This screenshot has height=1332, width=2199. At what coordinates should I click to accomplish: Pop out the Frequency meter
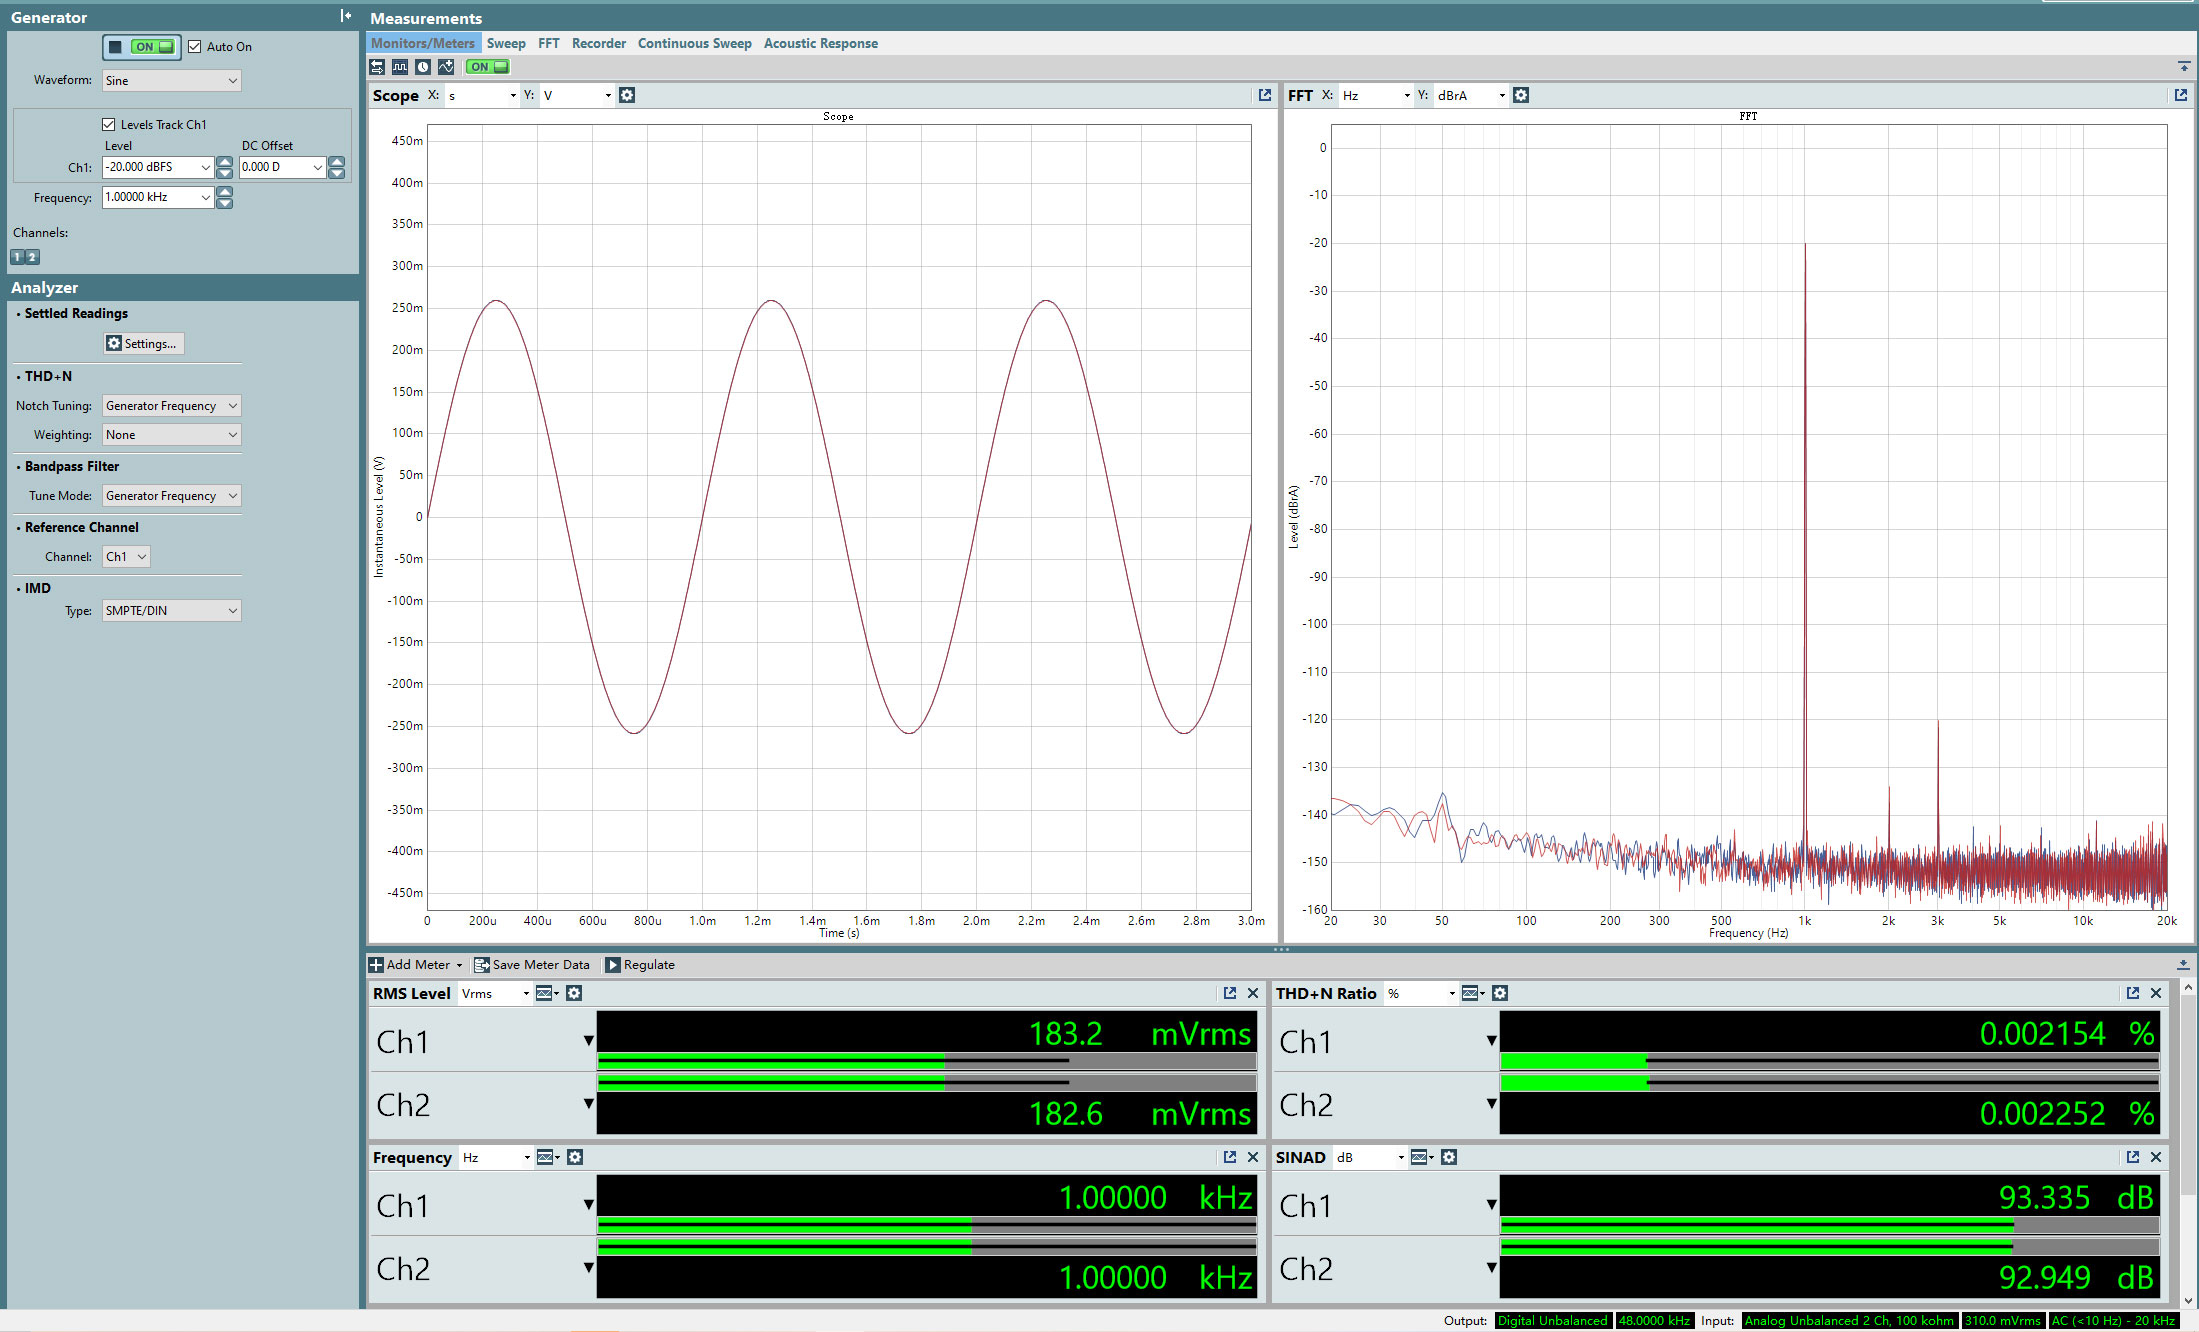1230,1157
